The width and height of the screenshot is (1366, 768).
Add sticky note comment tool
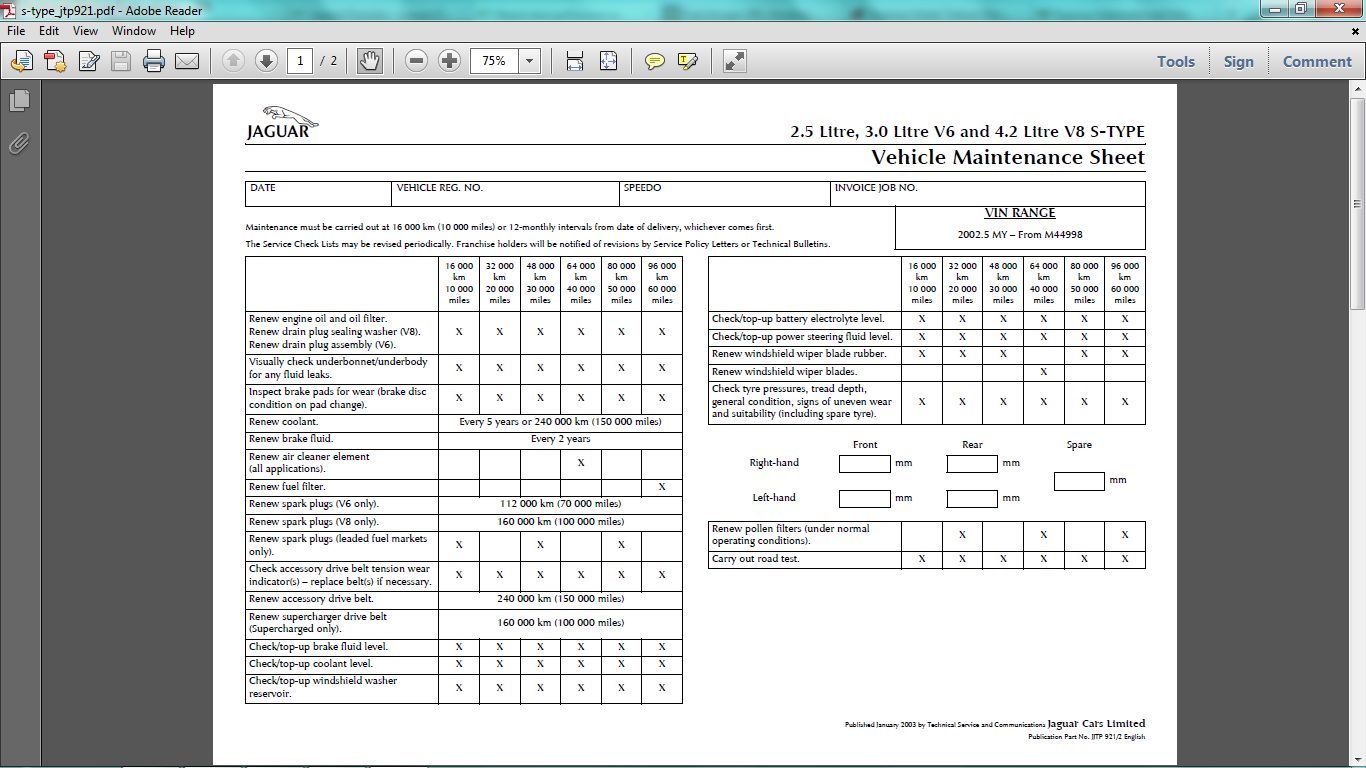pos(655,61)
